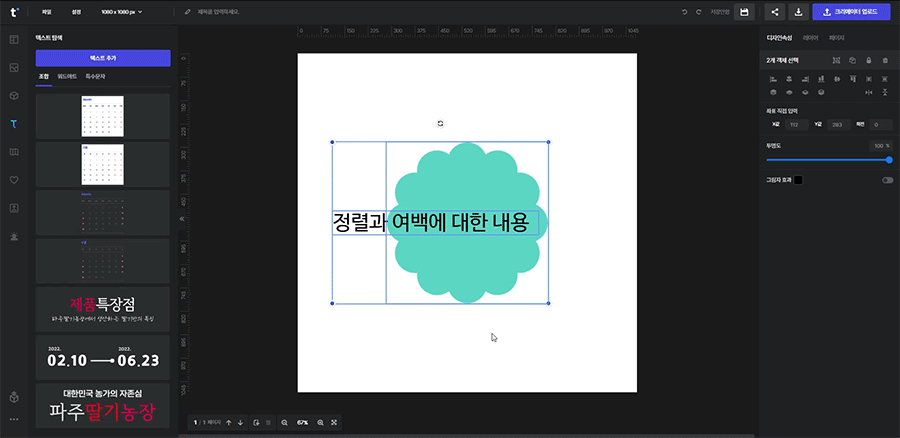The width and height of the screenshot is (900, 438).
Task: Switch to the 레이어 tab
Action: [810, 38]
